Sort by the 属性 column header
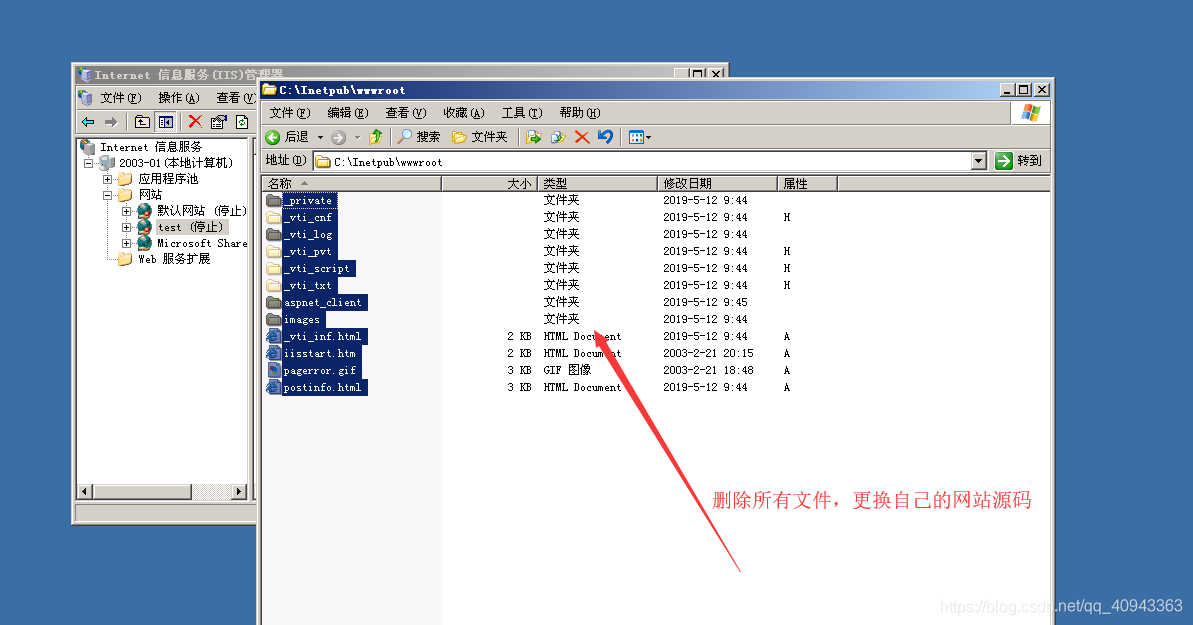 (x=807, y=183)
